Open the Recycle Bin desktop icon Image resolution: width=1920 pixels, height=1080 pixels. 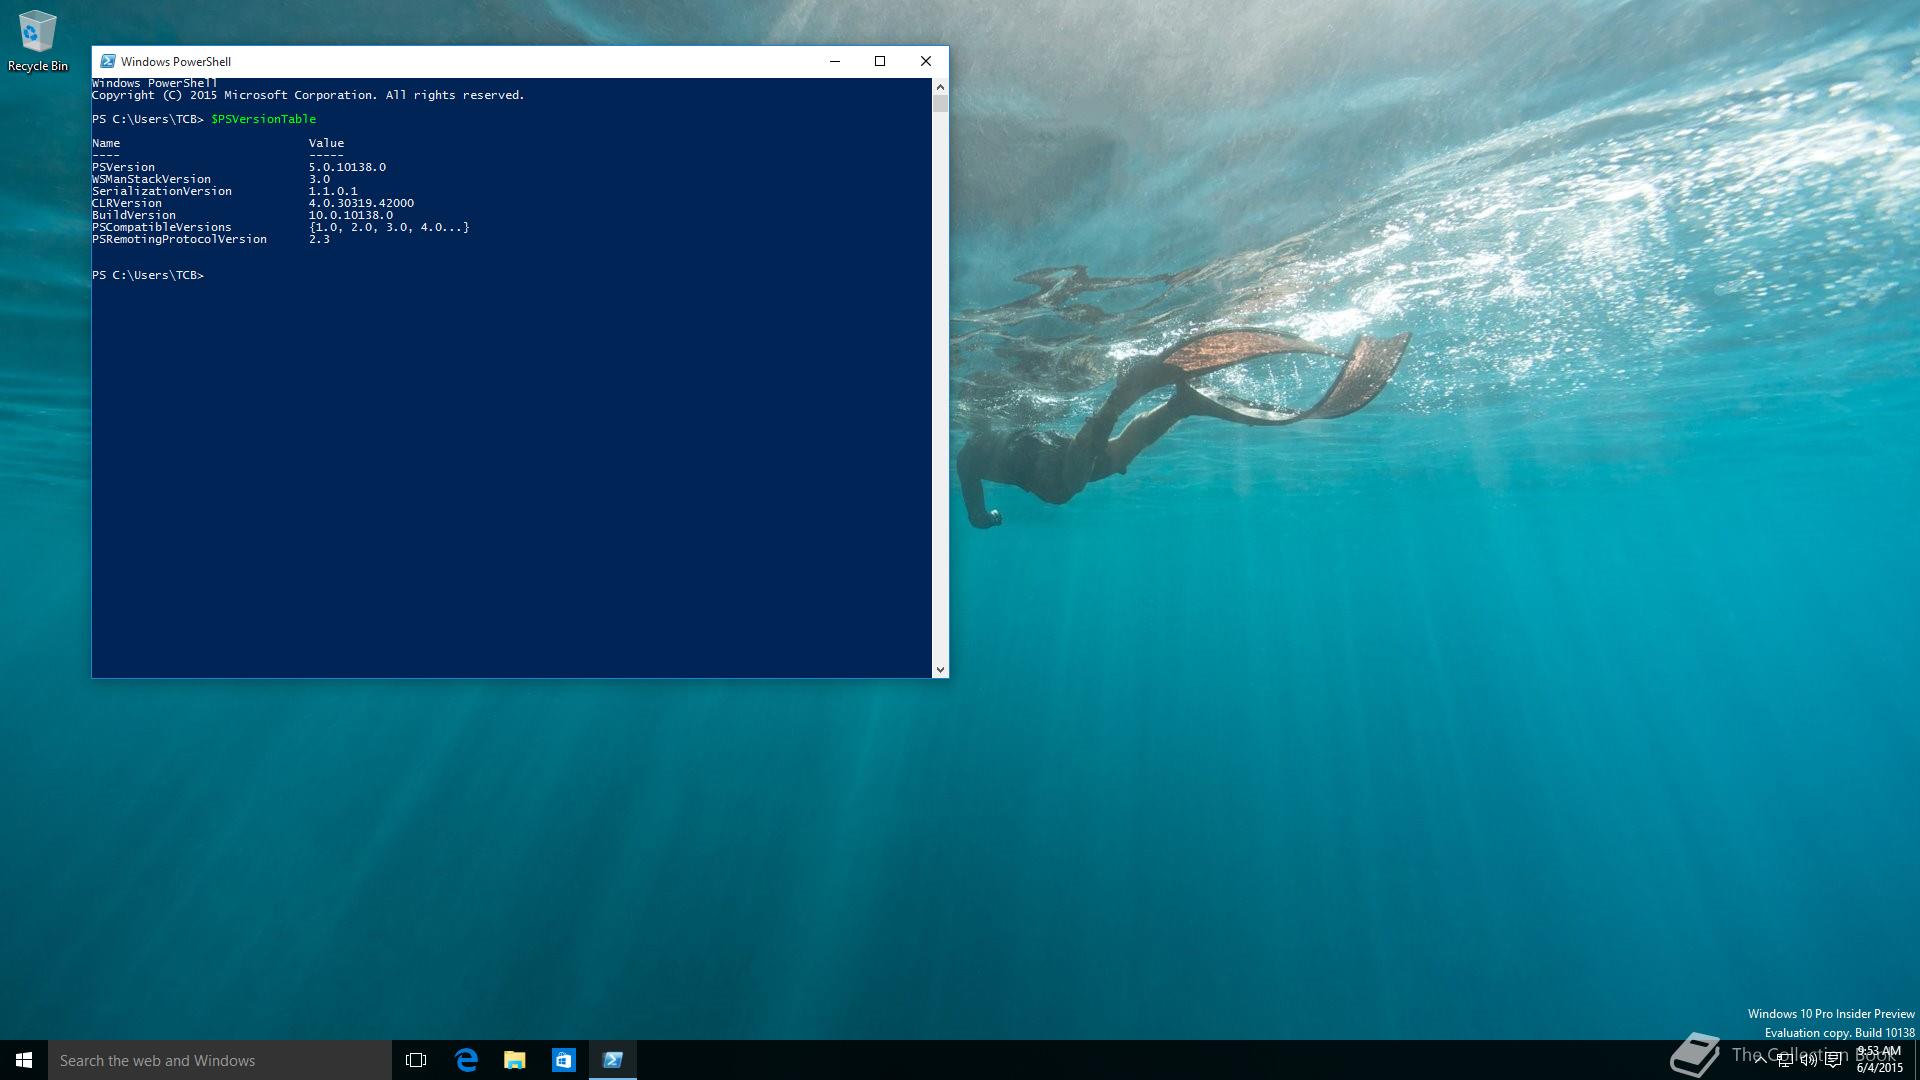pos(37,41)
